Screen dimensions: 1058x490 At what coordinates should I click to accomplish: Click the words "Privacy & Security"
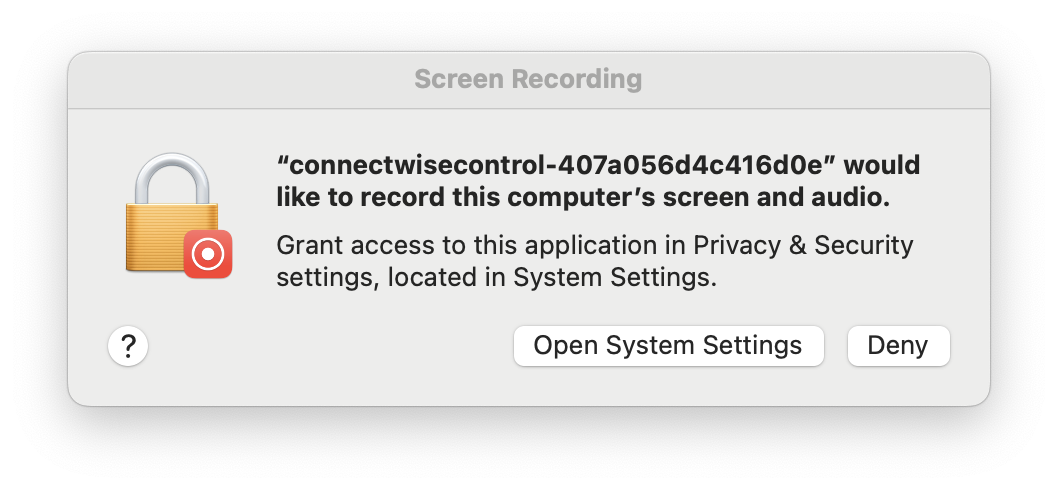(x=804, y=245)
